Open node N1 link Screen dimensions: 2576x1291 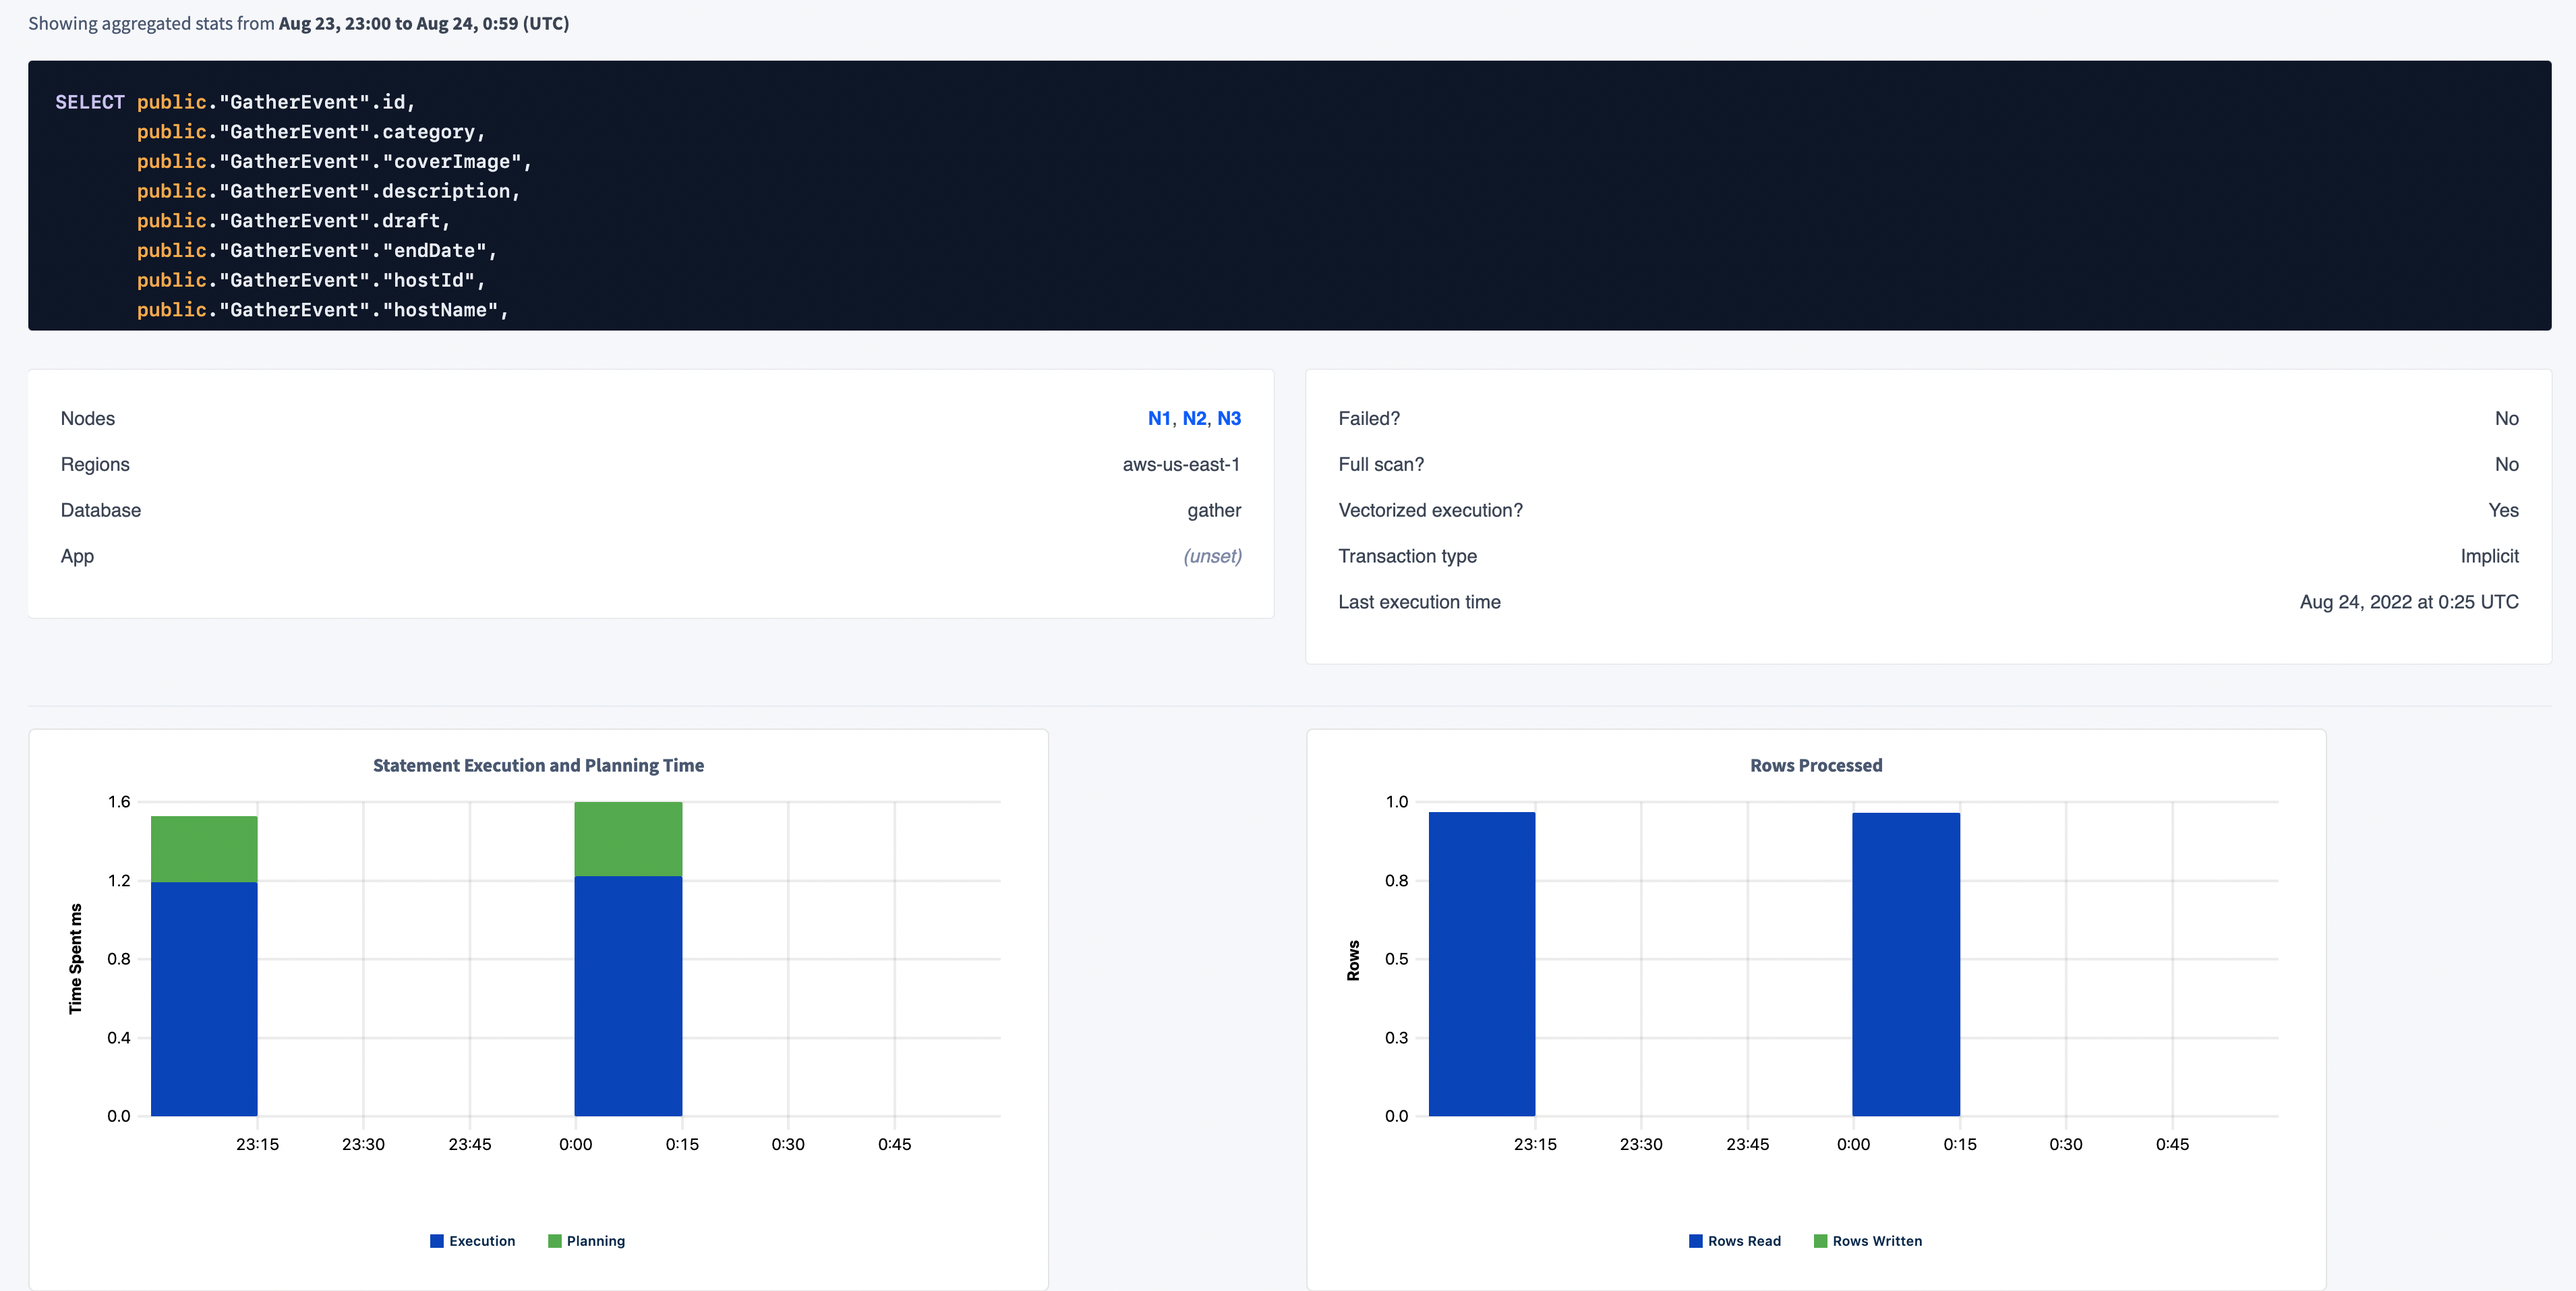click(1158, 418)
